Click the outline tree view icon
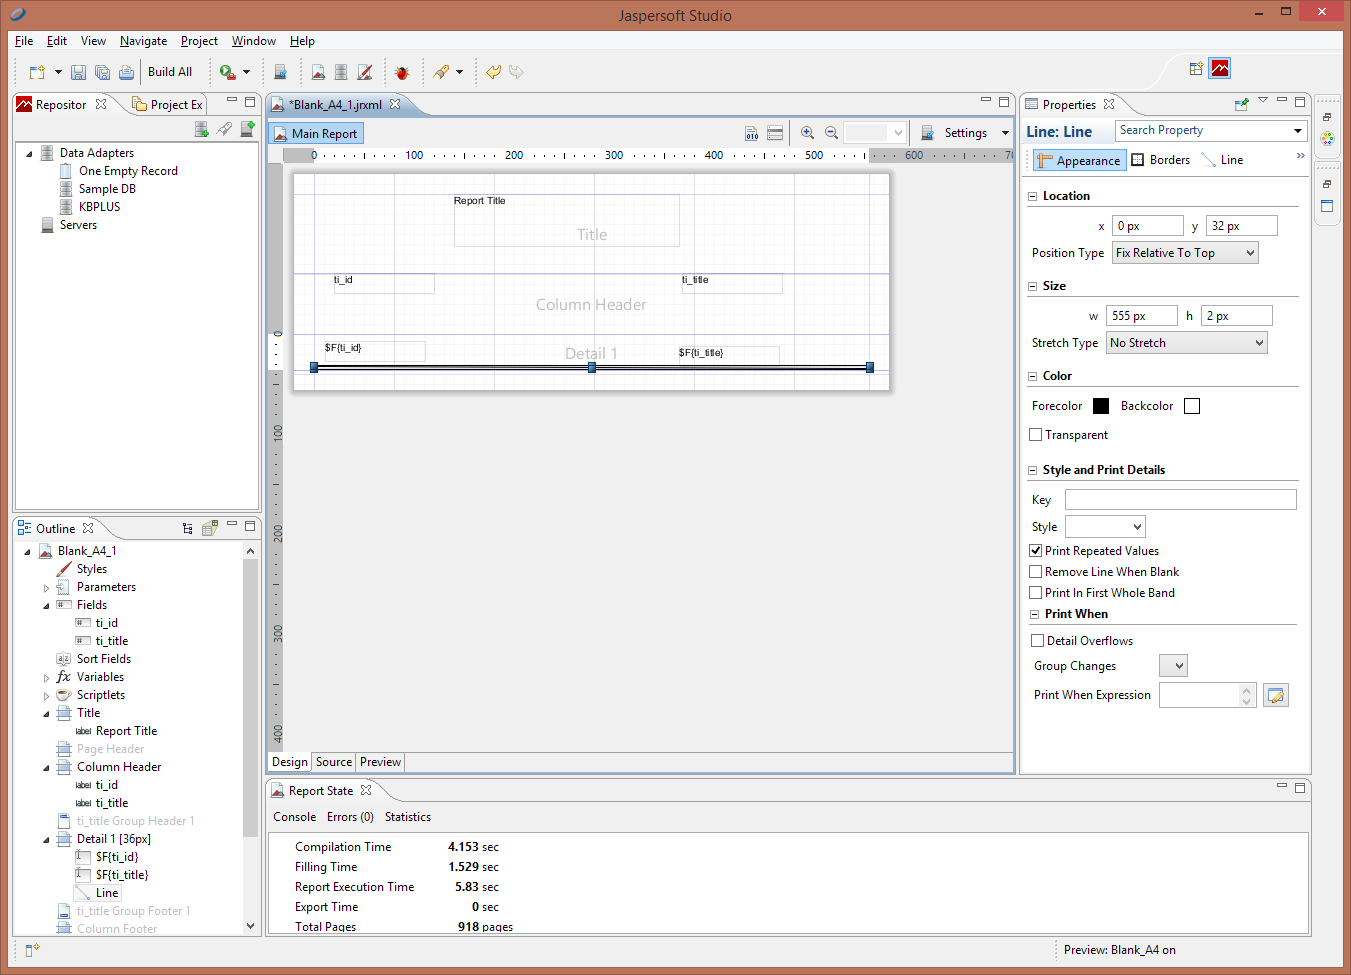 tap(188, 528)
